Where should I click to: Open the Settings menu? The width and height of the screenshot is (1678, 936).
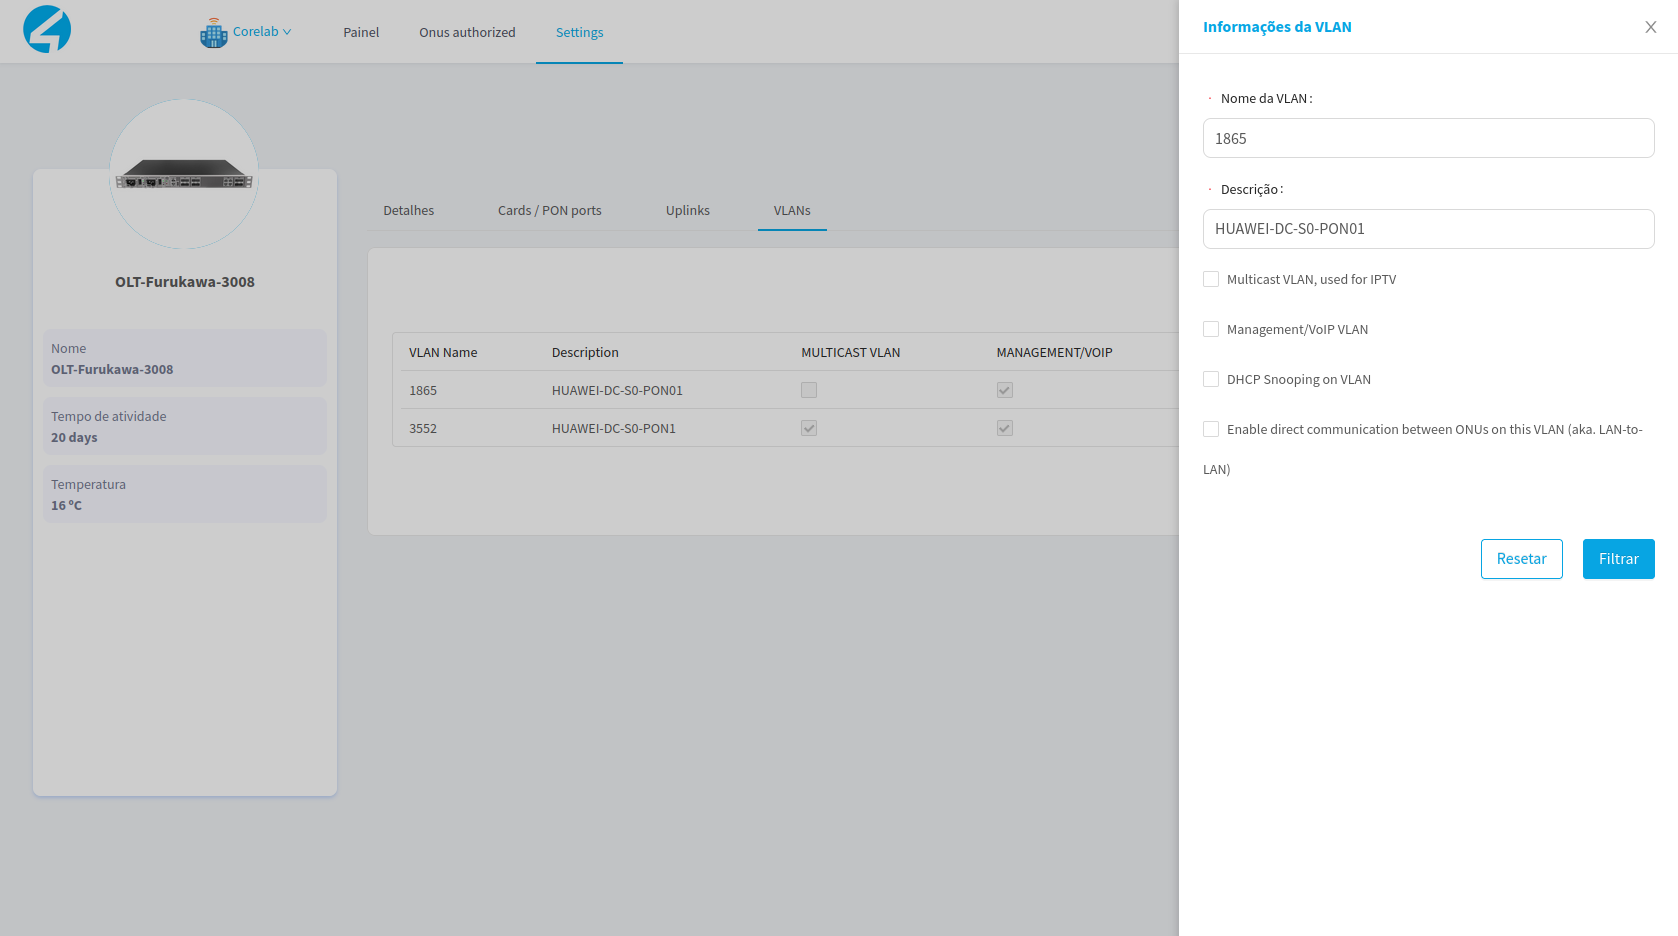point(579,33)
